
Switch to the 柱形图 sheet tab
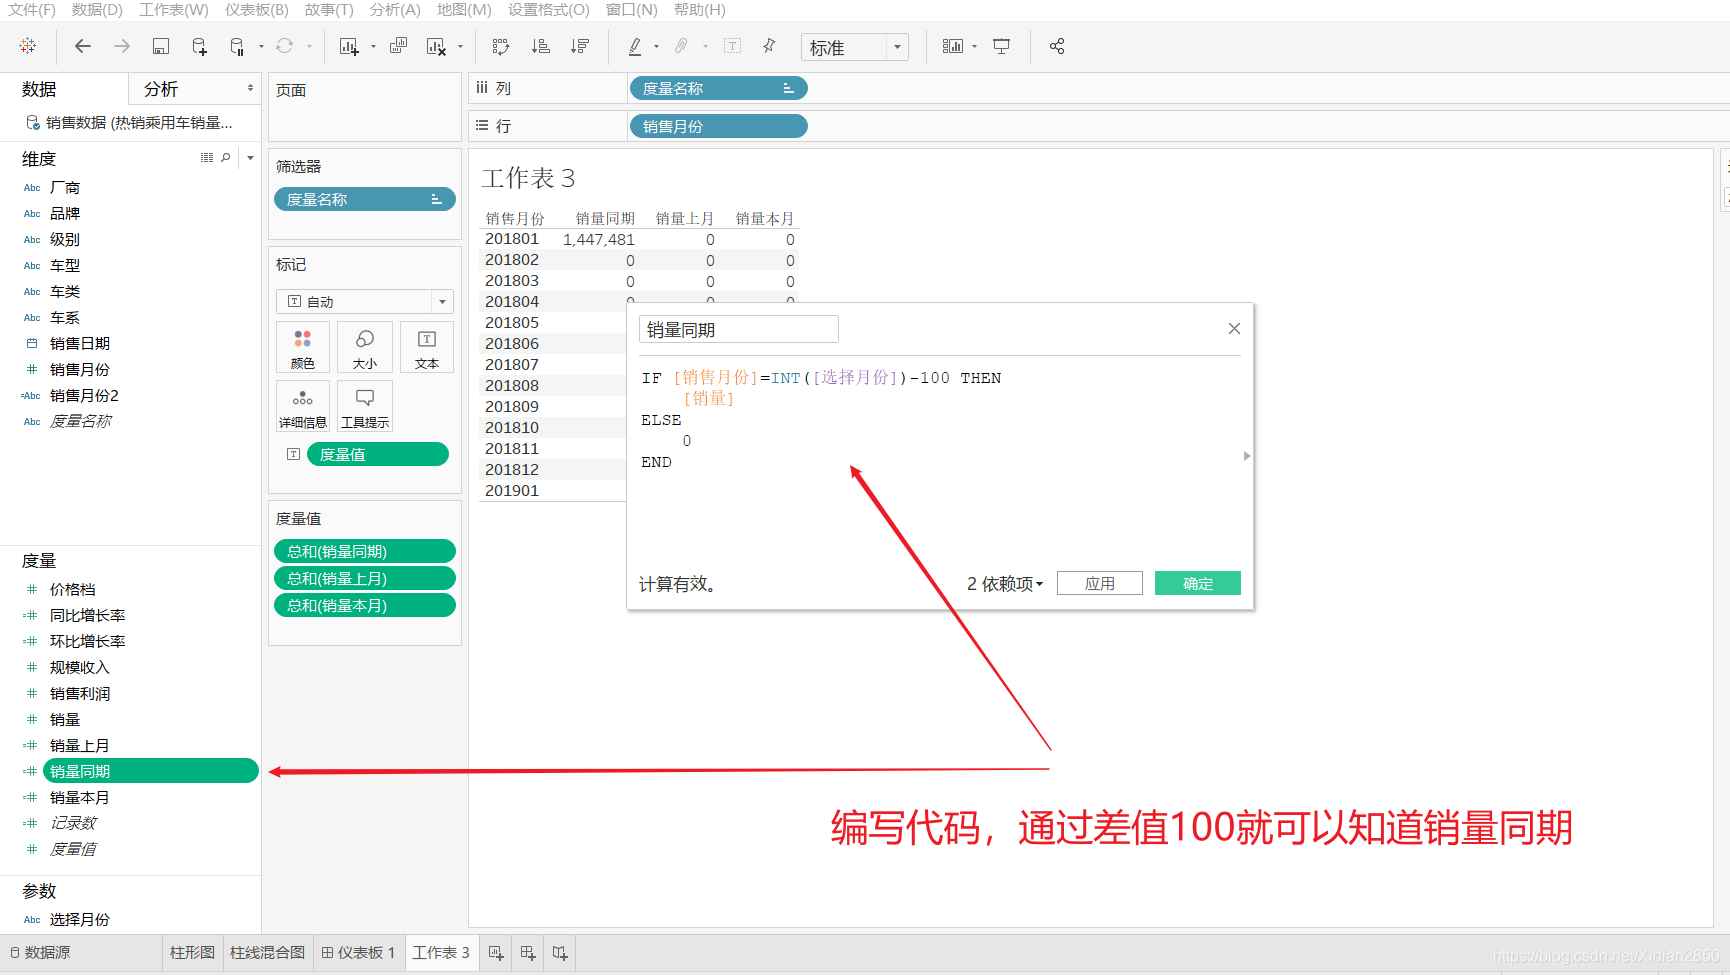192,952
